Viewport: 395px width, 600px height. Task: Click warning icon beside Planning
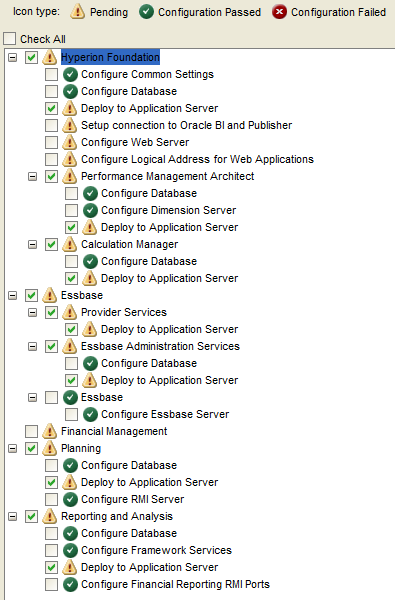pyautogui.click(x=50, y=448)
